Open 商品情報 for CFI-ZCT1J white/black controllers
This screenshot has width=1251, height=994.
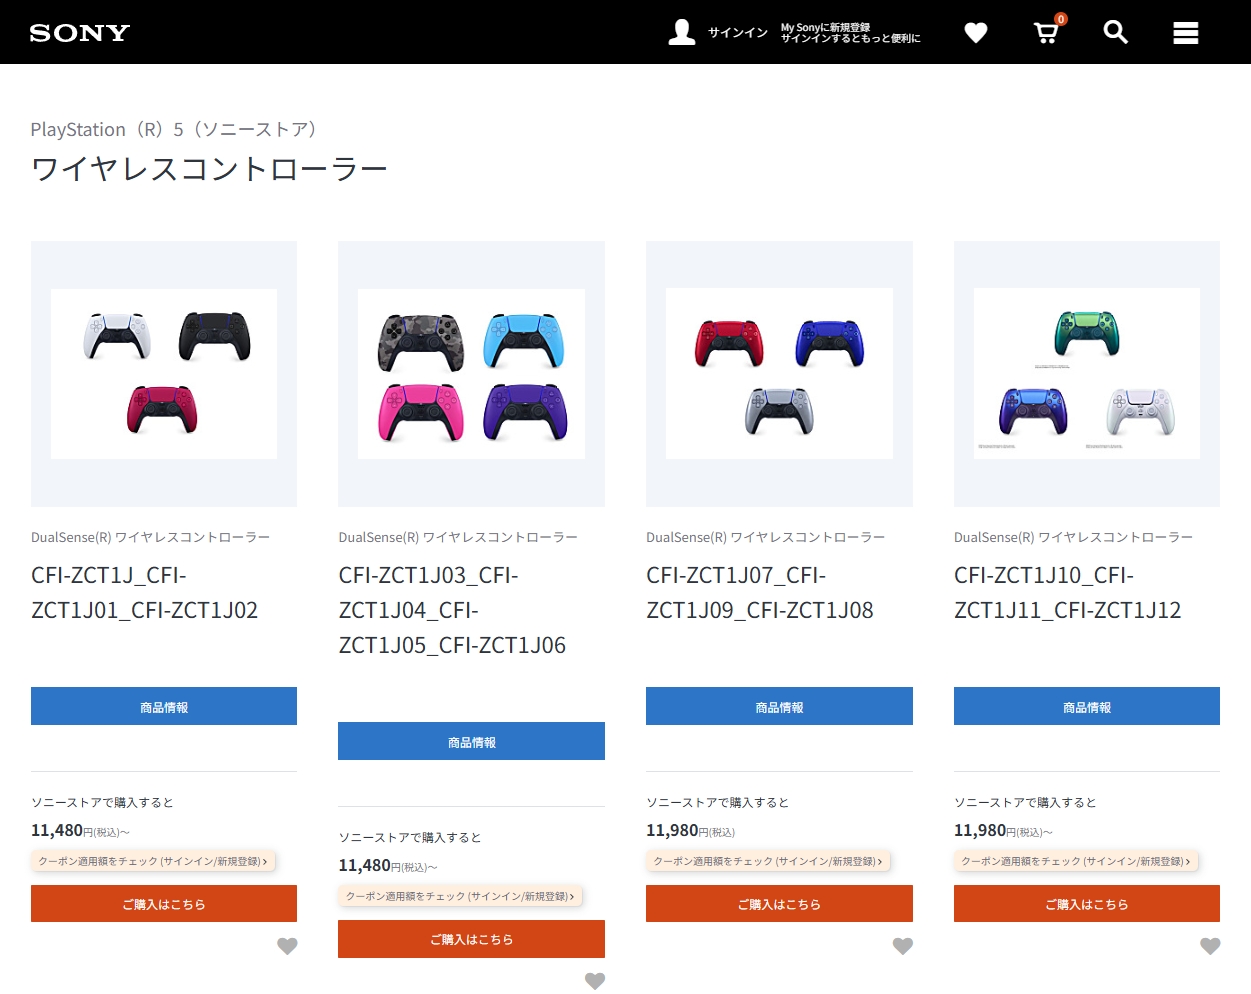point(164,706)
